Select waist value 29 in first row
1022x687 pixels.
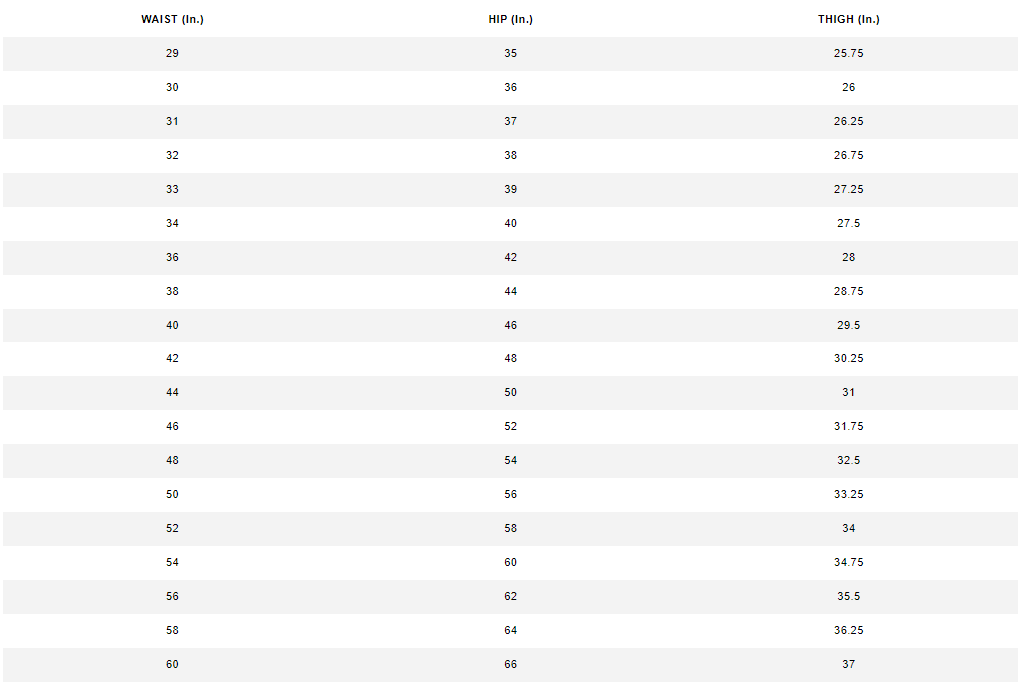point(173,53)
